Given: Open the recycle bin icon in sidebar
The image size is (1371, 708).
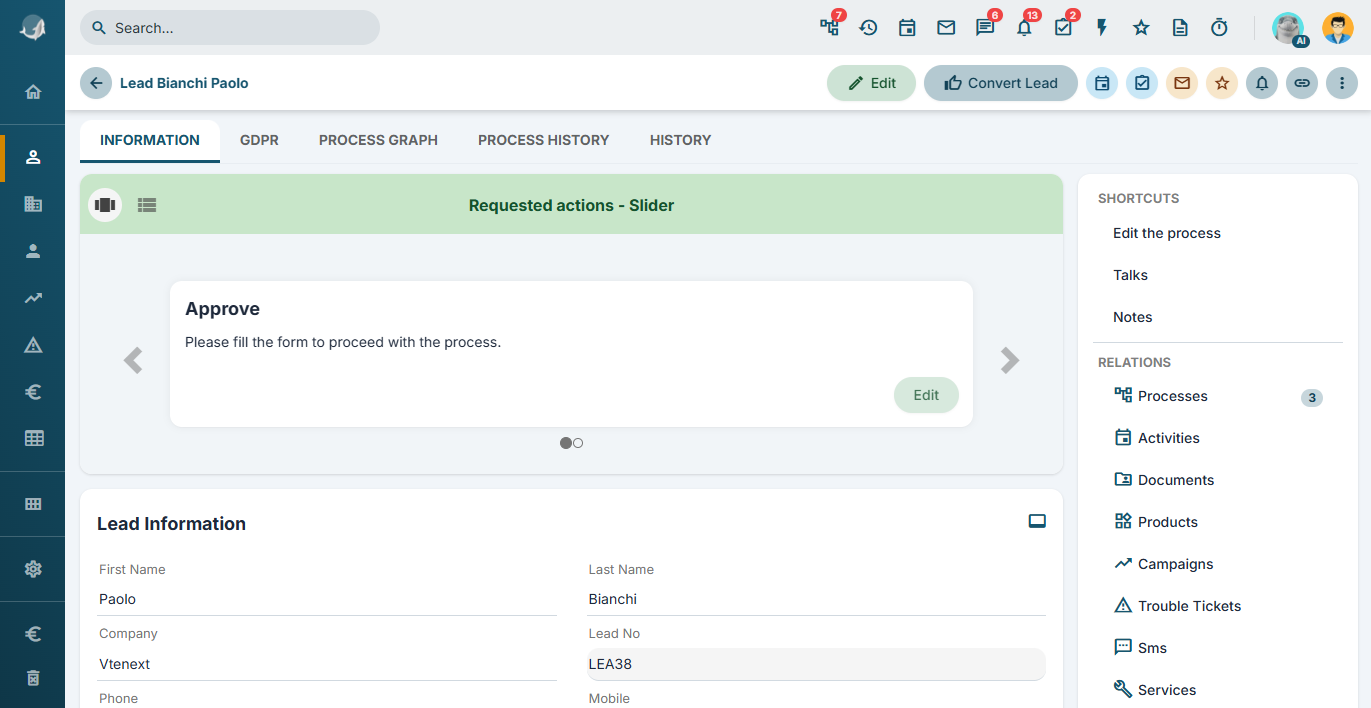Looking at the screenshot, I should [33, 678].
